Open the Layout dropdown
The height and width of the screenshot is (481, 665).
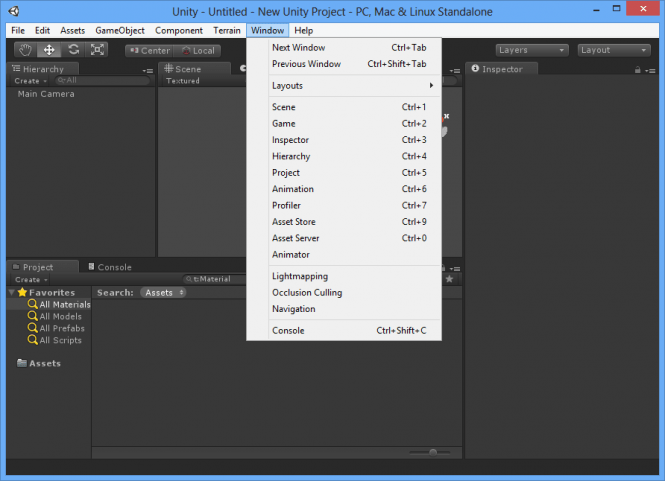coord(614,50)
